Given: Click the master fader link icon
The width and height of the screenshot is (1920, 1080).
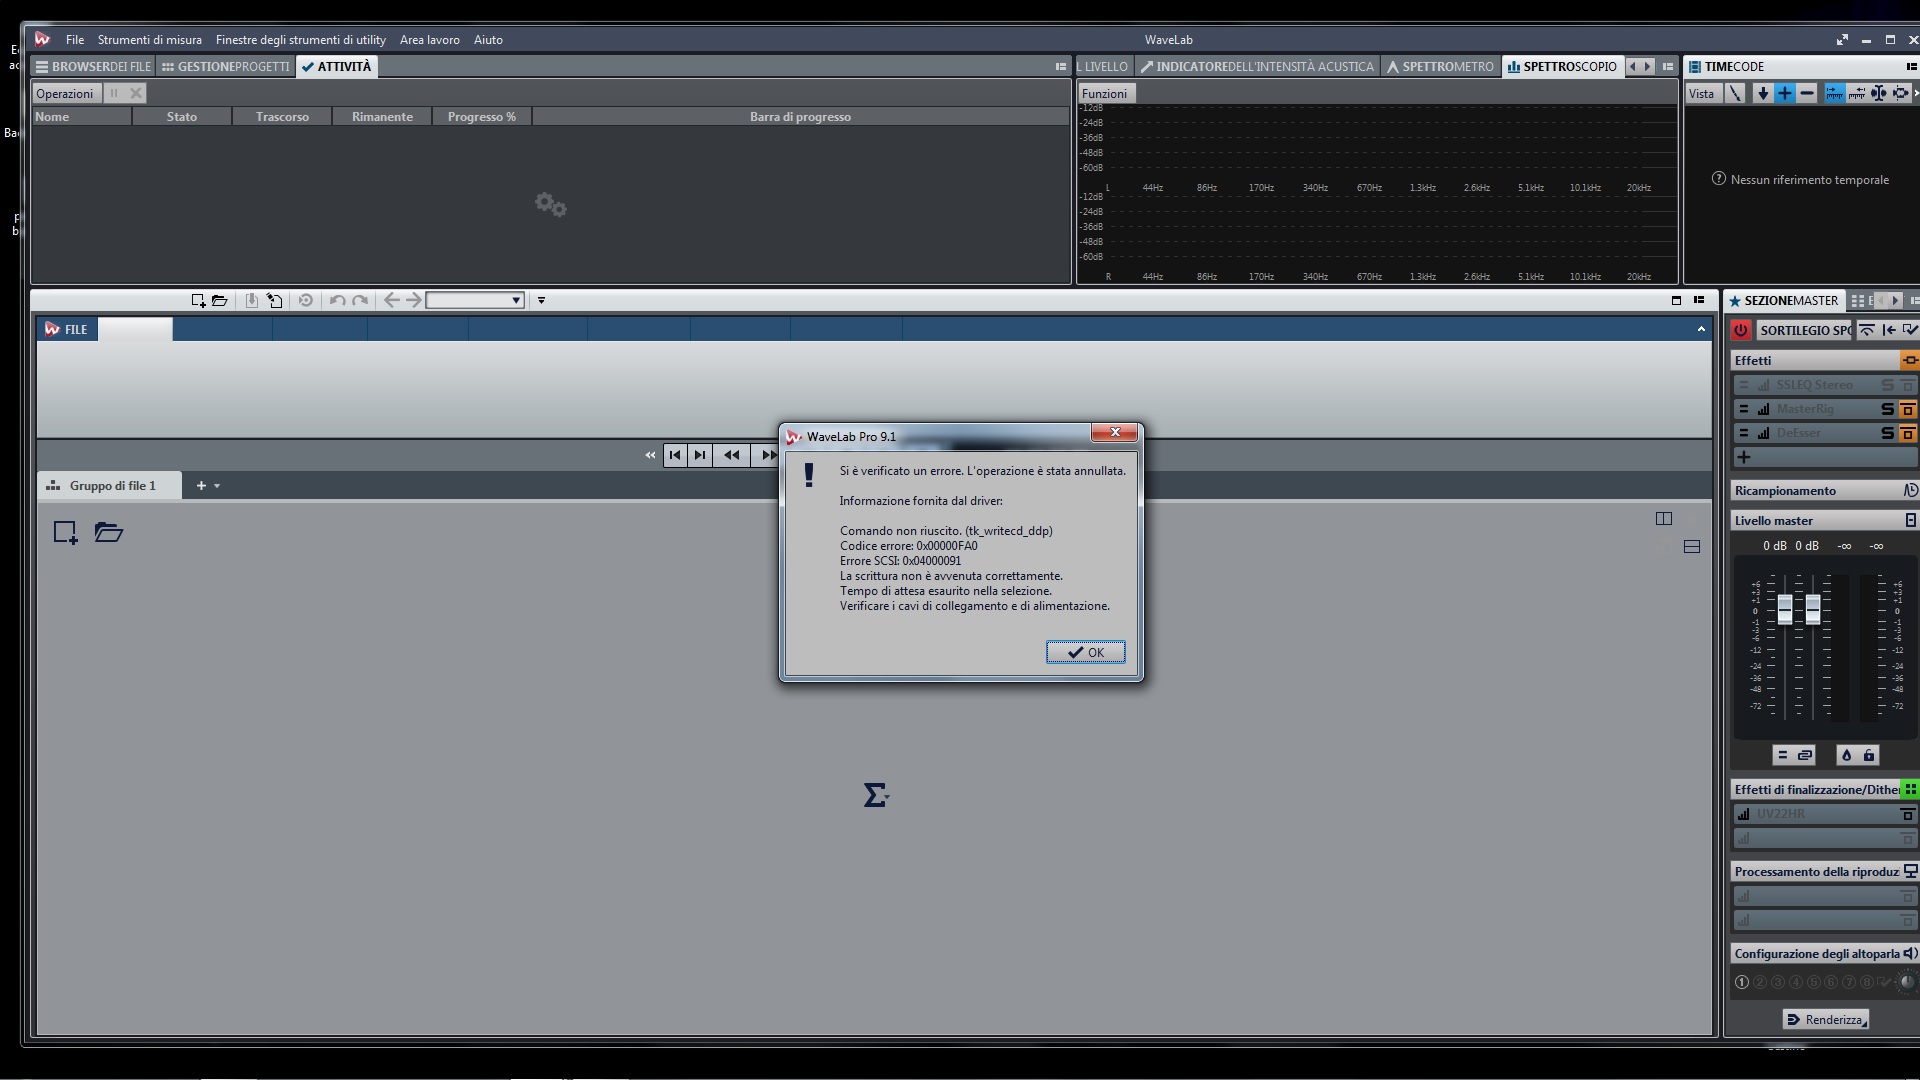Looking at the screenshot, I should pos(1805,755).
